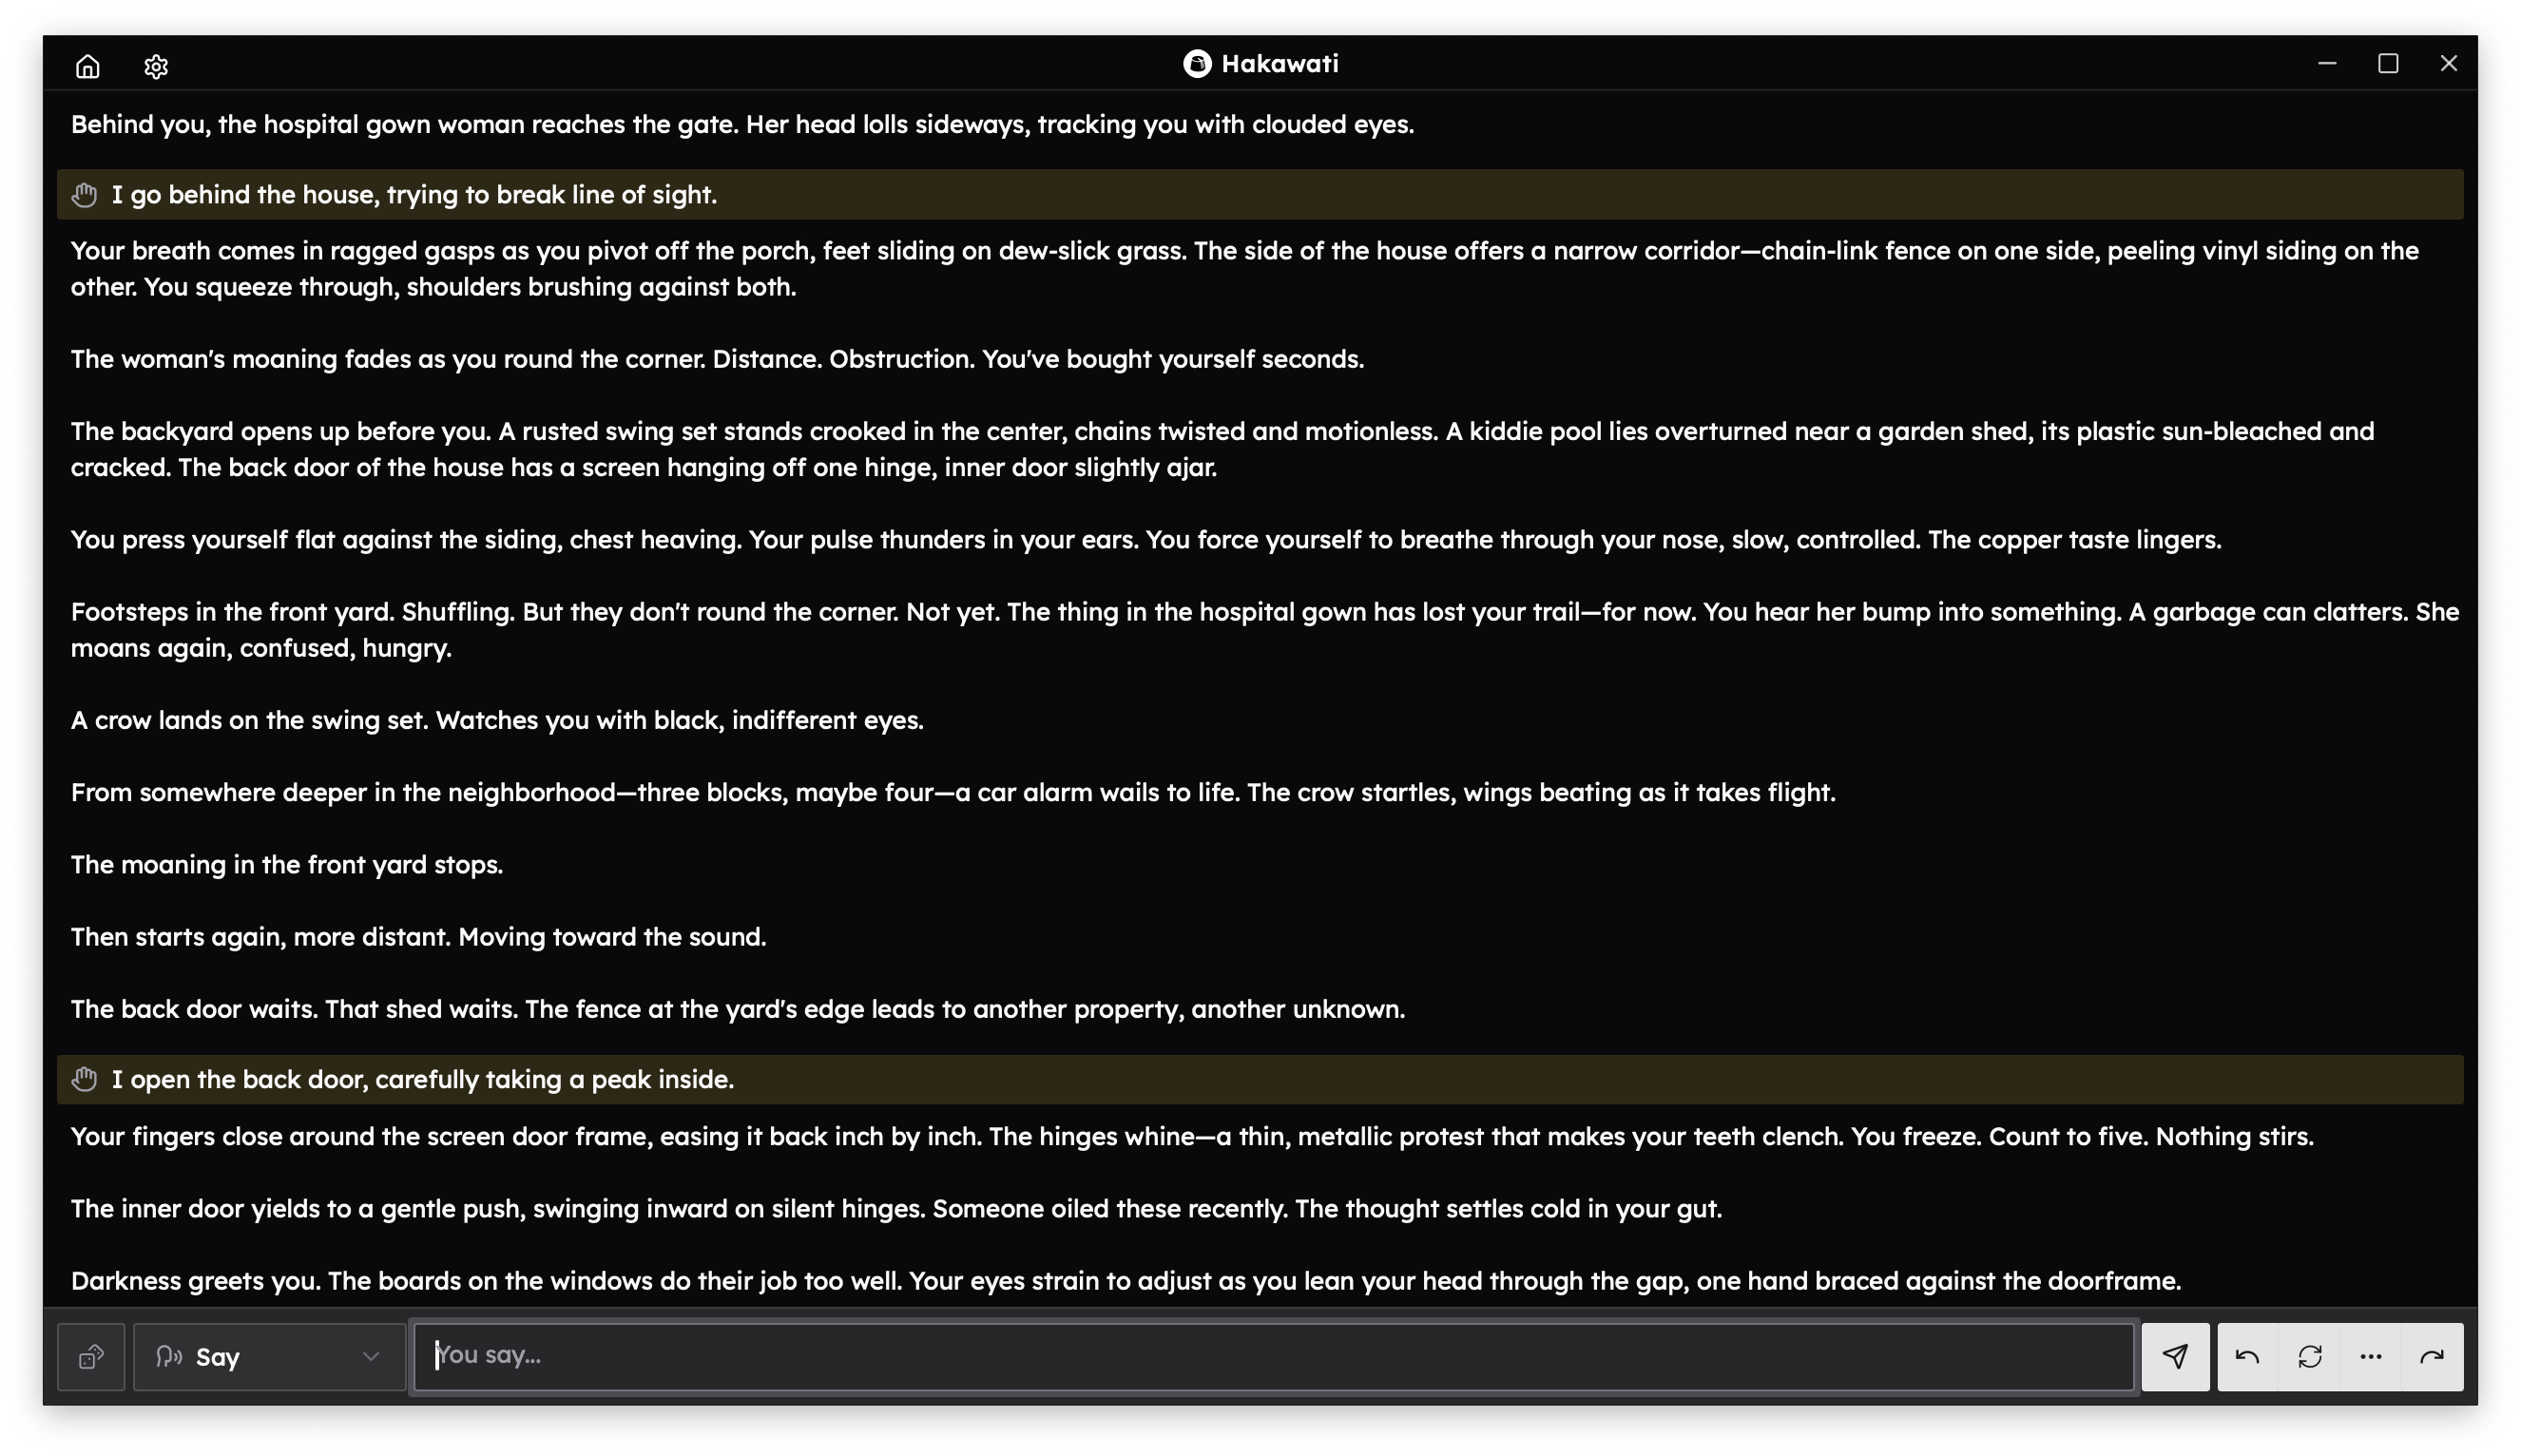
Task: Click the 'You say...' text input
Action: click(x=1273, y=1356)
